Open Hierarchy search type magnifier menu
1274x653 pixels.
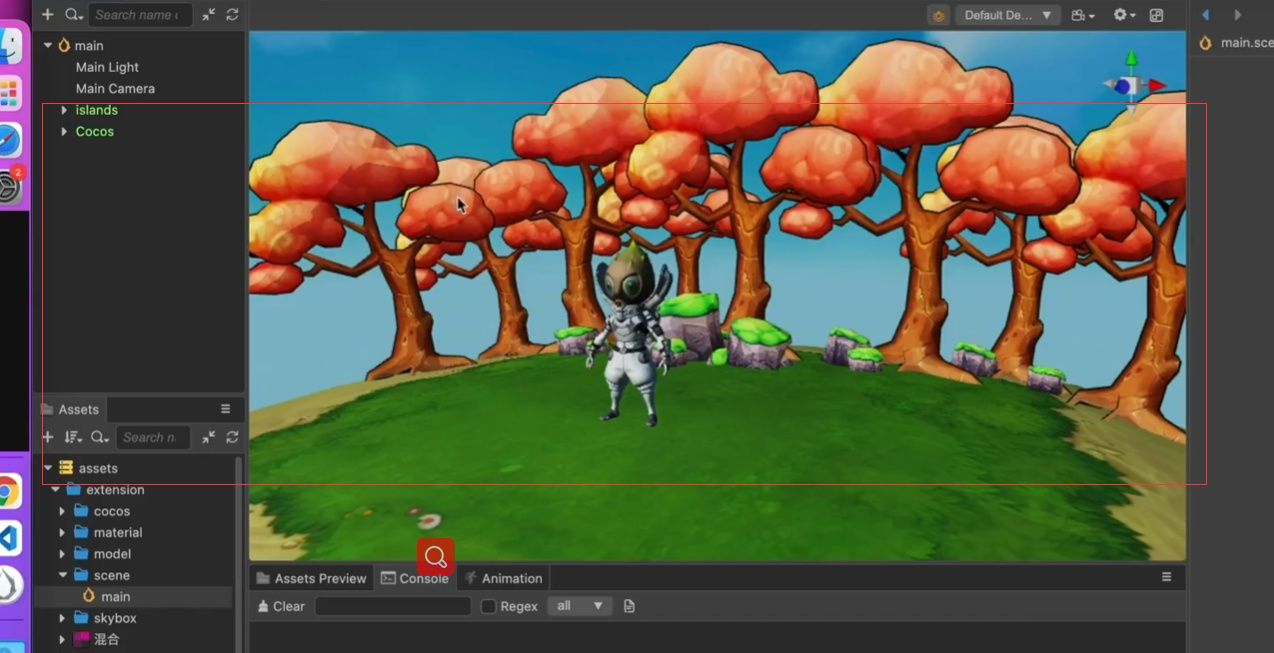click(73, 15)
